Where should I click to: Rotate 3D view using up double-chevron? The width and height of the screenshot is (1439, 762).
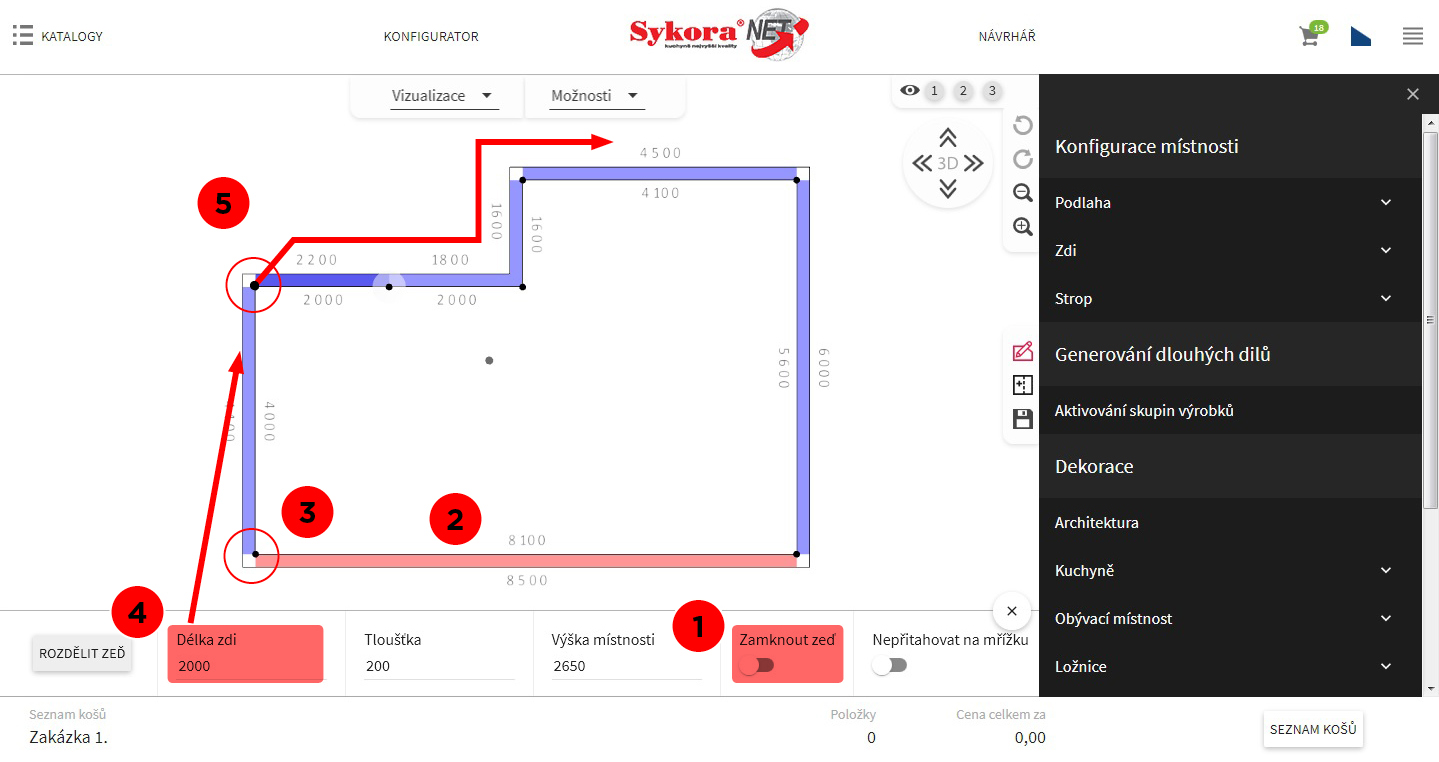pyautogui.click(x=947, y=138)
